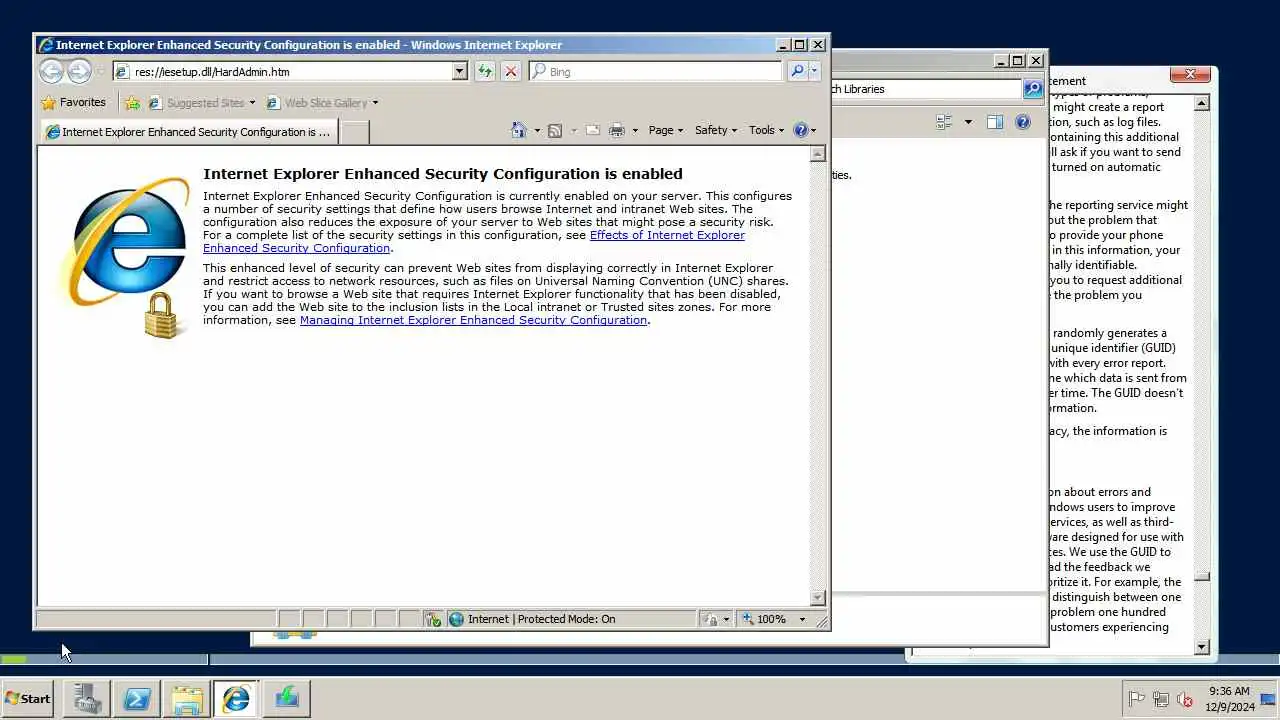Close the privacy statement window with red X
Screen dimensions: 1280x720
(1190, 74)
